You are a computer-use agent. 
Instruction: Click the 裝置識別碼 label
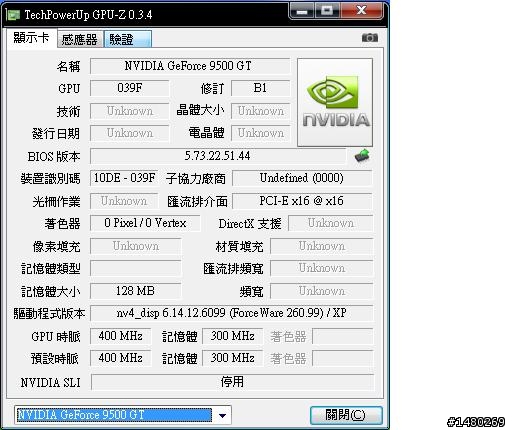[x=50, y=179]
